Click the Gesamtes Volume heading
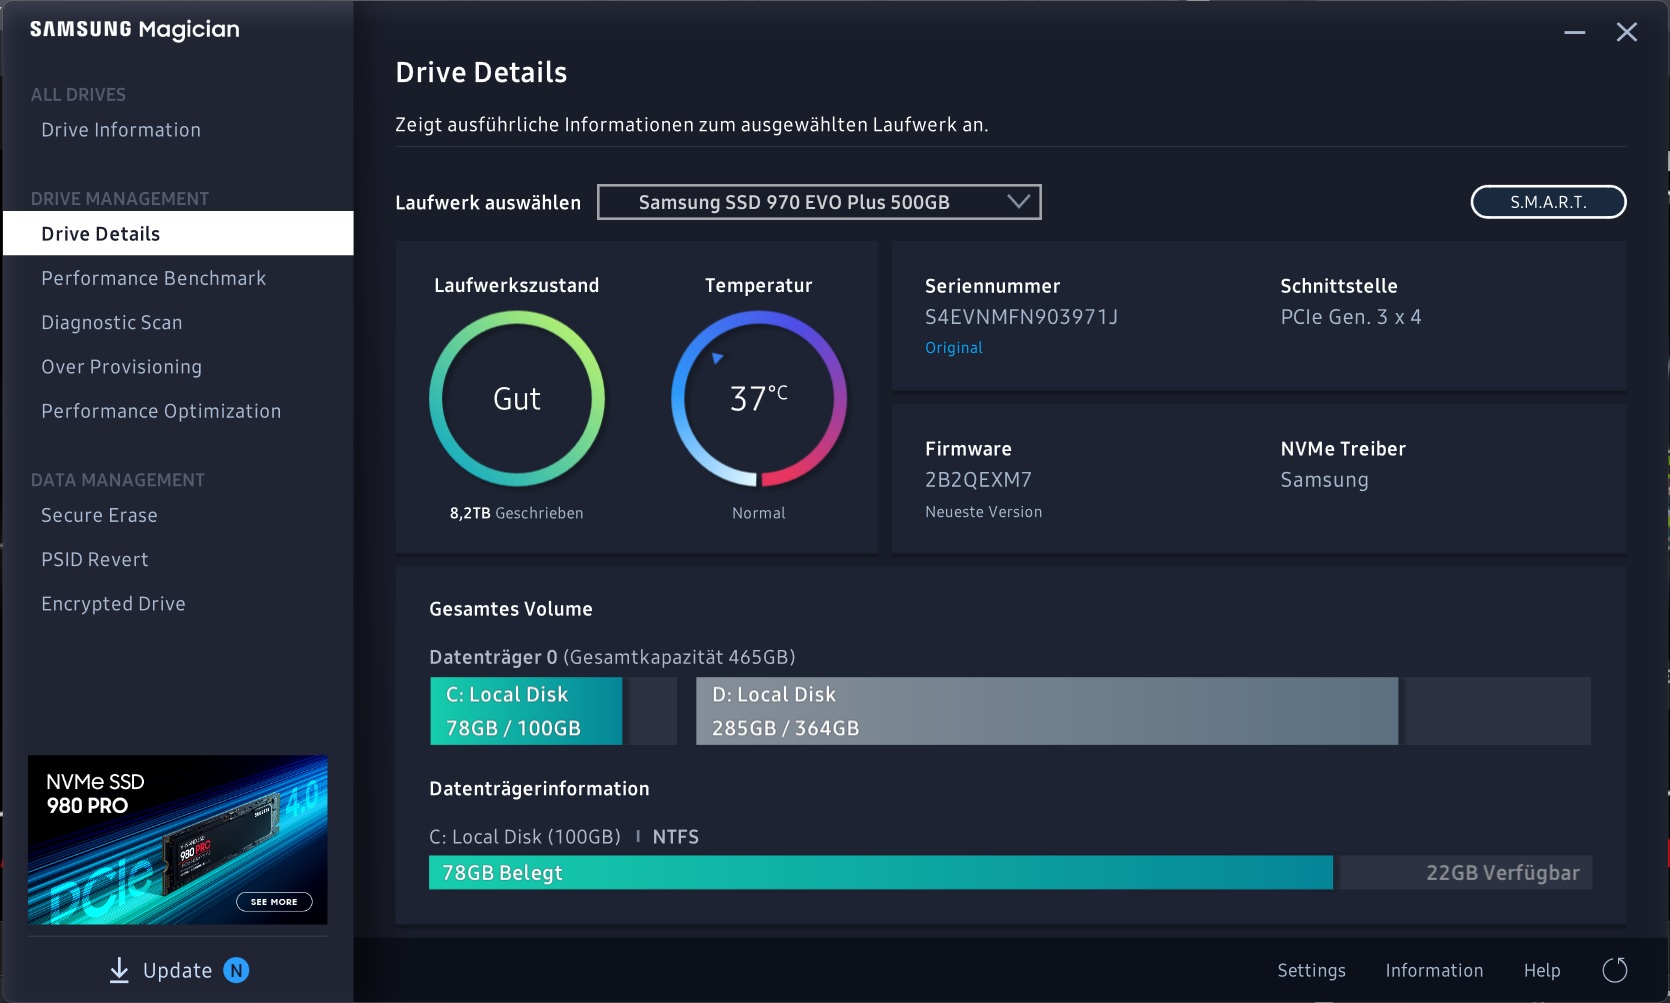 [511, 609]
